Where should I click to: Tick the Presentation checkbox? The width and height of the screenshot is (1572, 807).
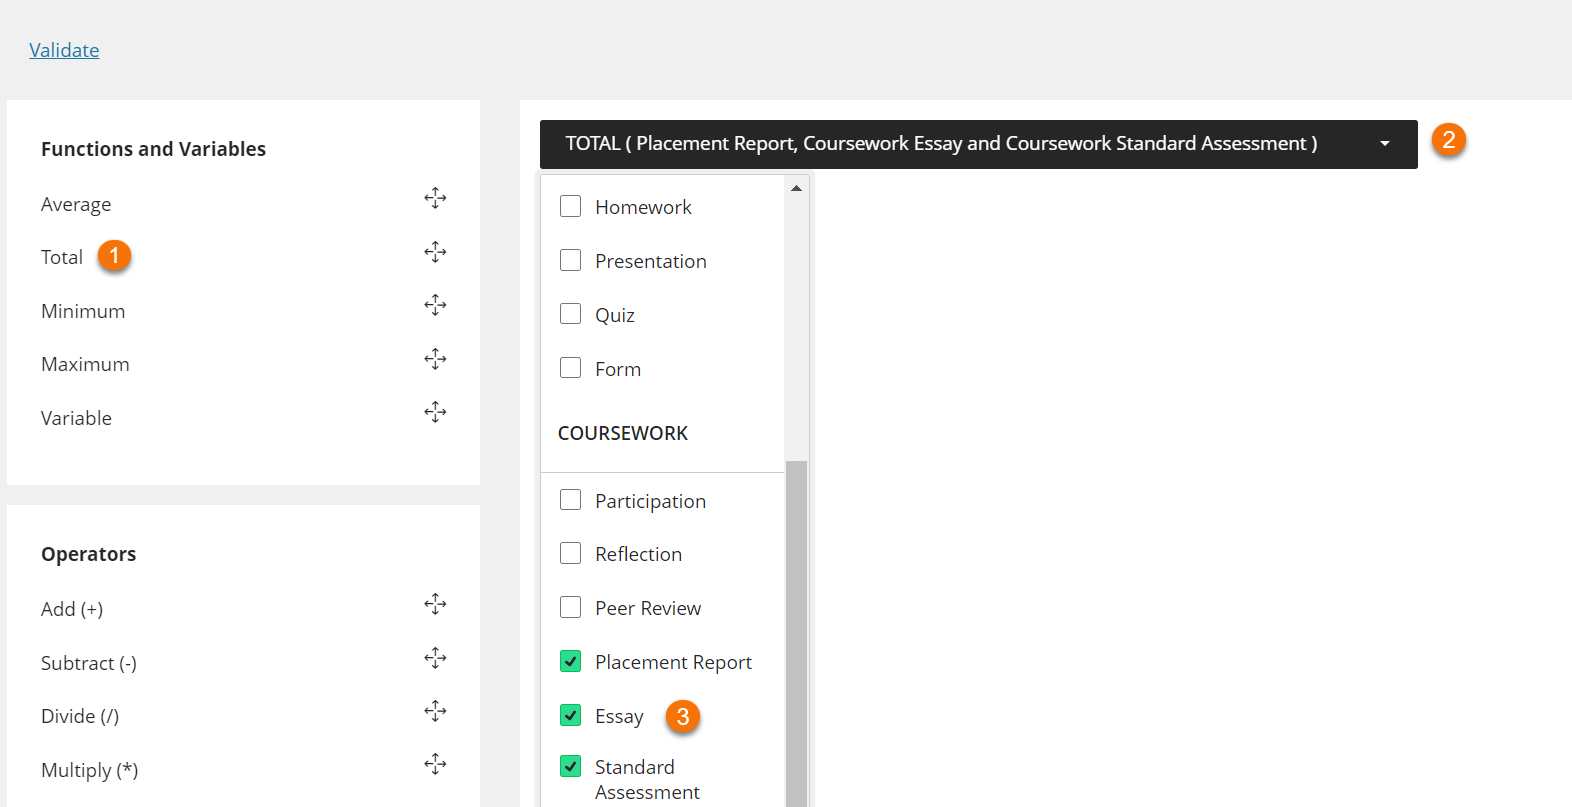[x=571, y=261]
